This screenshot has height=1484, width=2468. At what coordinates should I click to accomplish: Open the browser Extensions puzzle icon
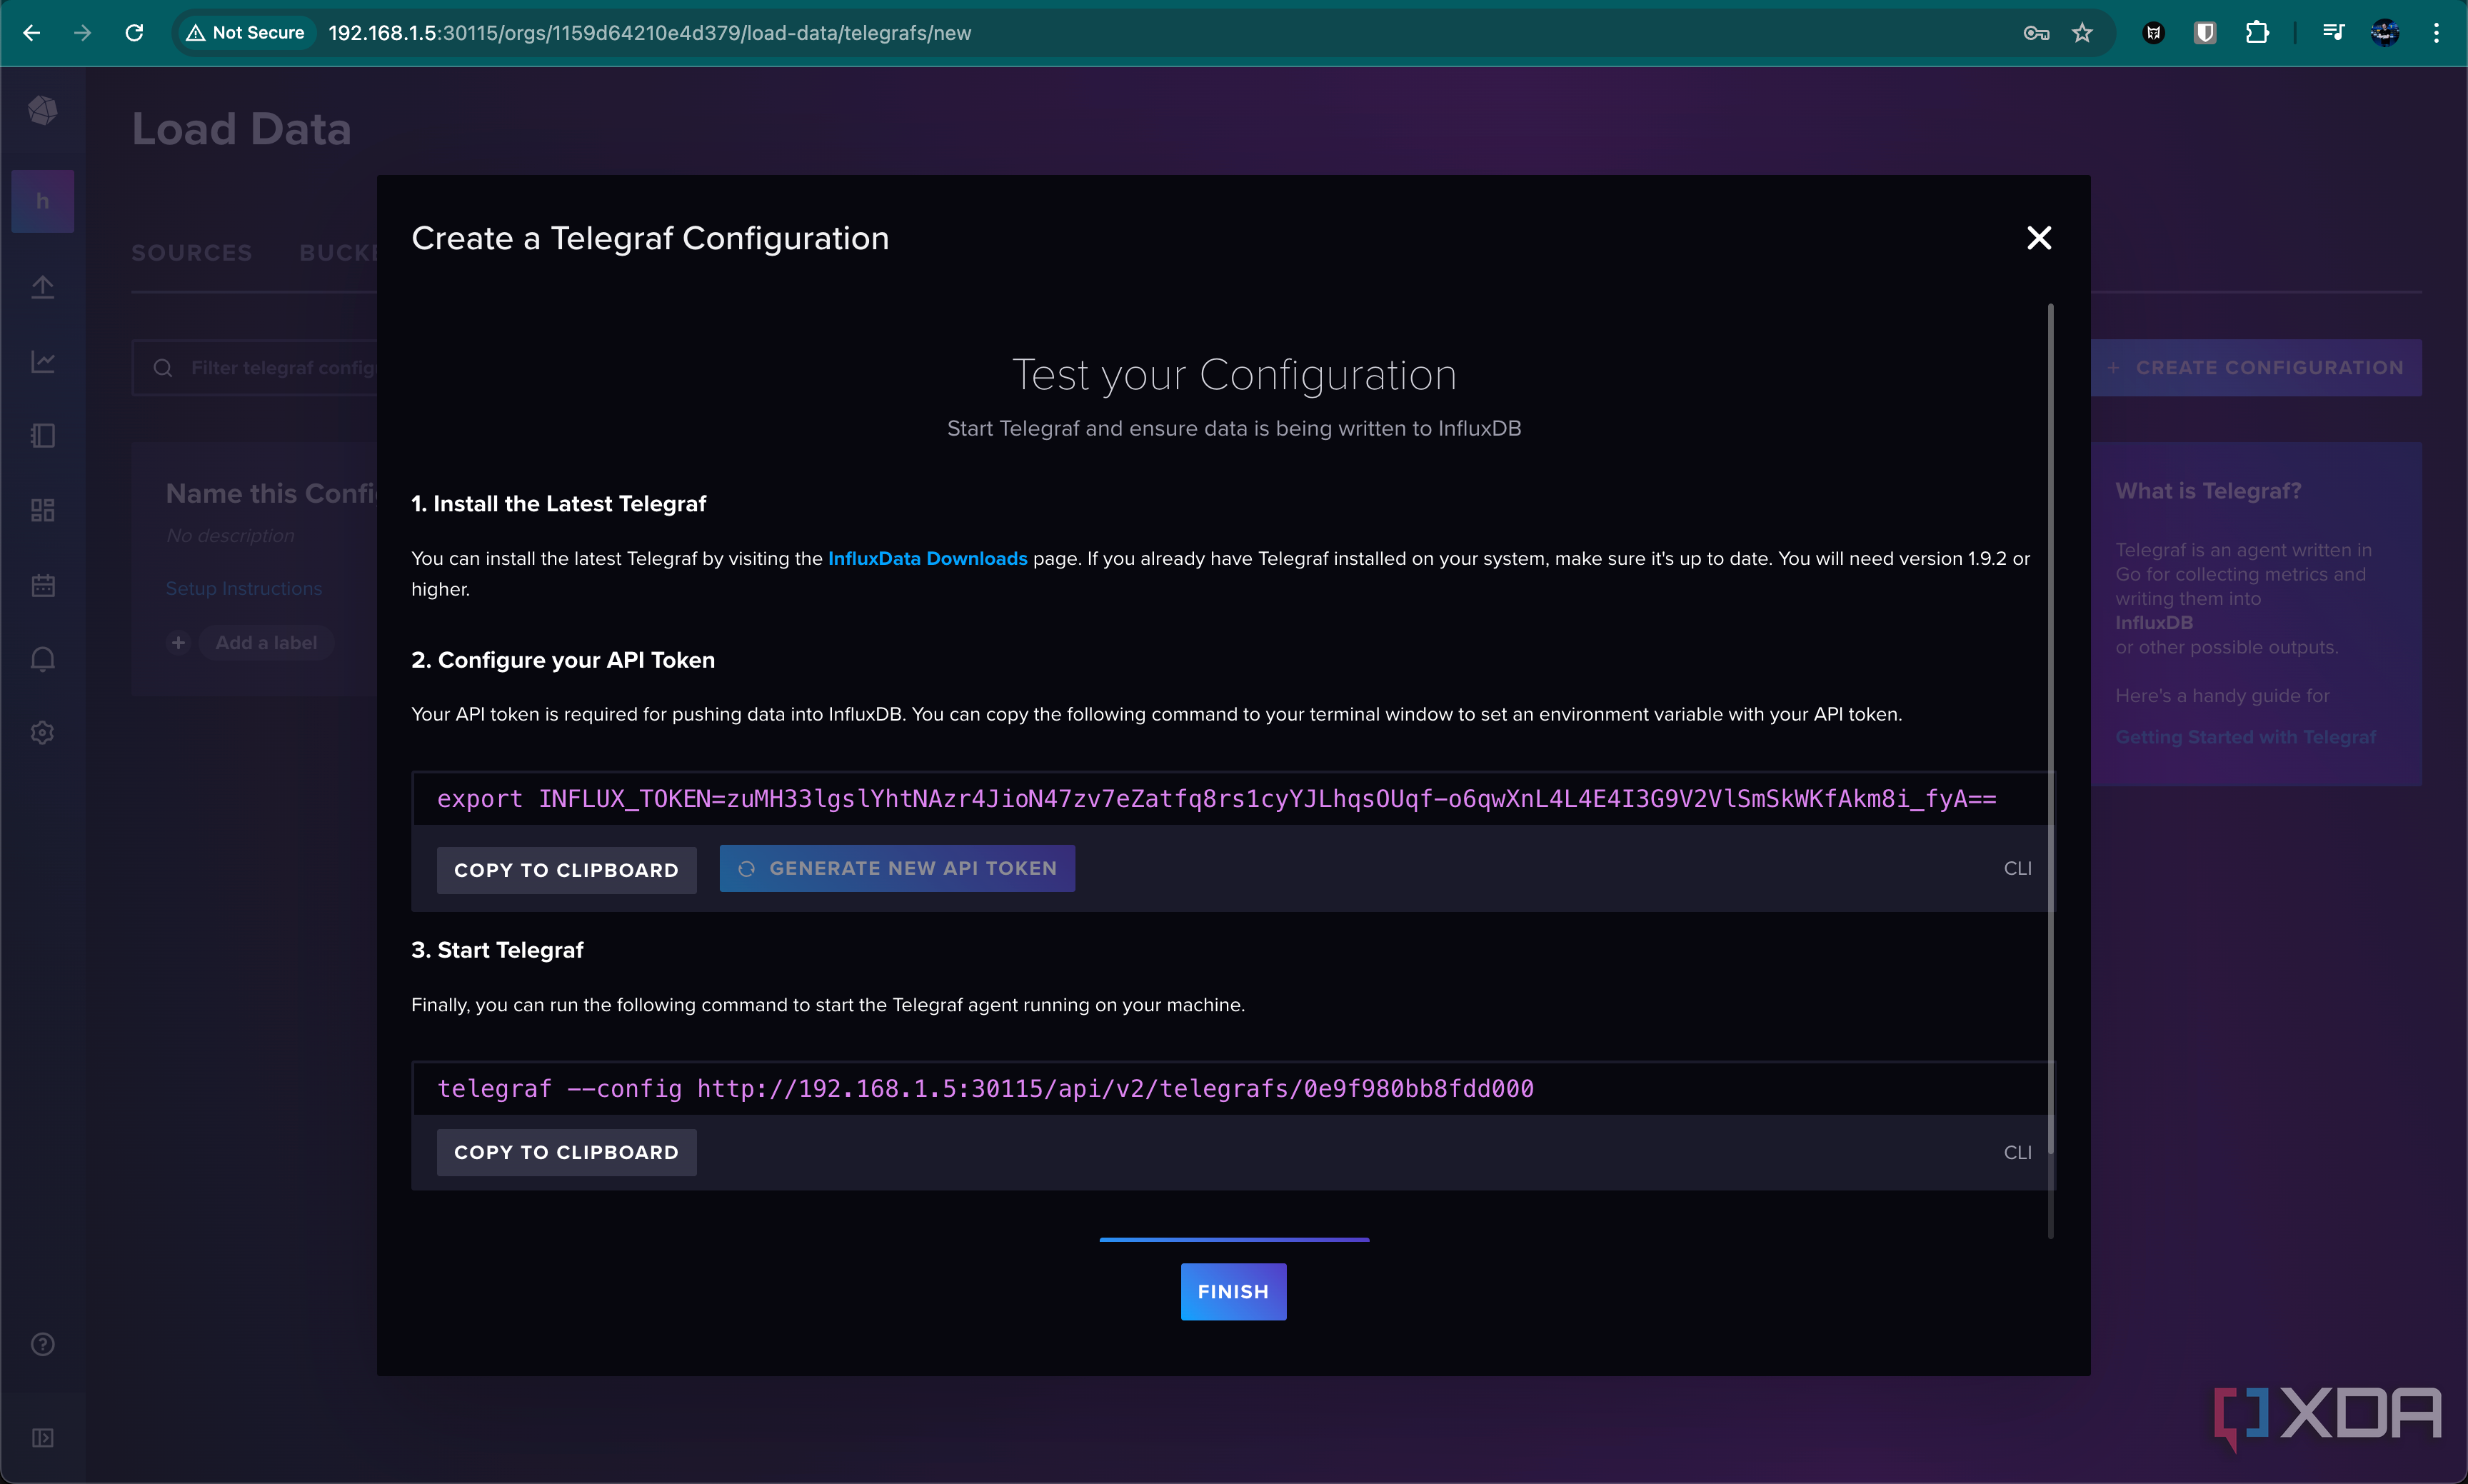(x=2257, y=33)
